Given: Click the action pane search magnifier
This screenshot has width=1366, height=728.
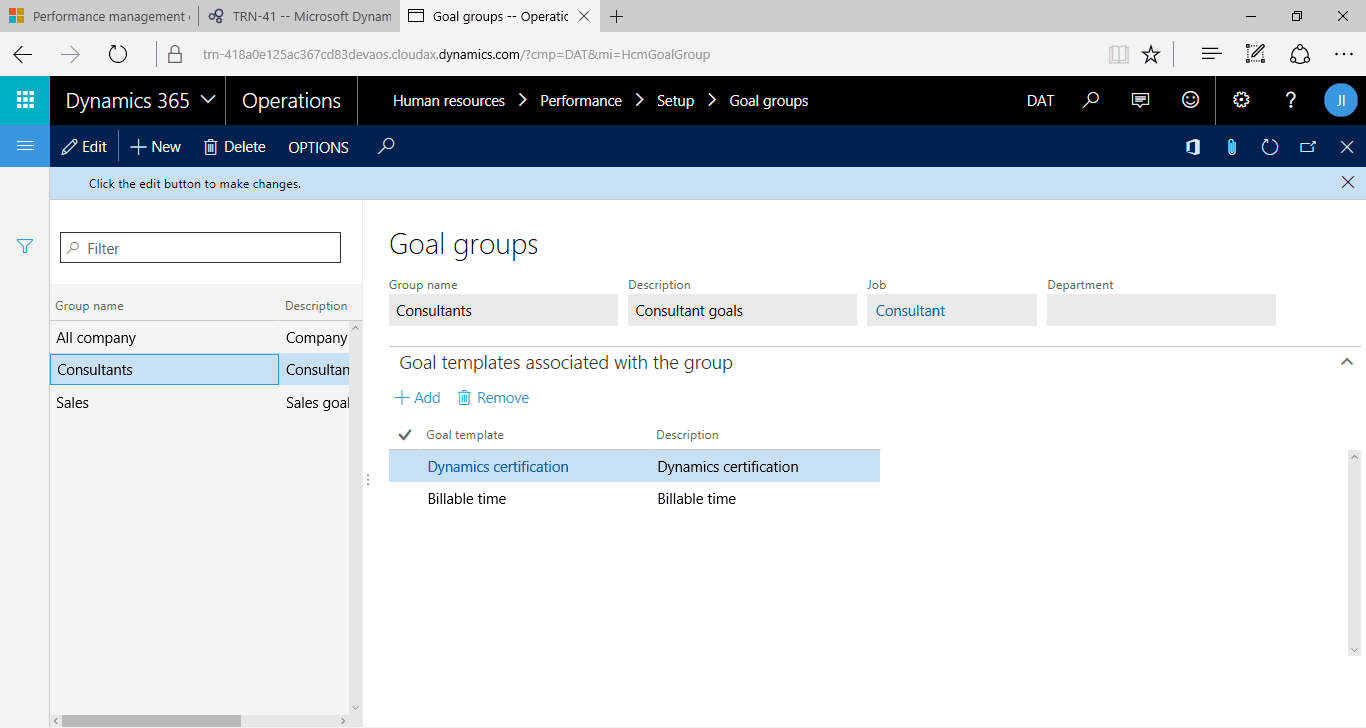Looking at the screenshot, I should coord(386,146).
